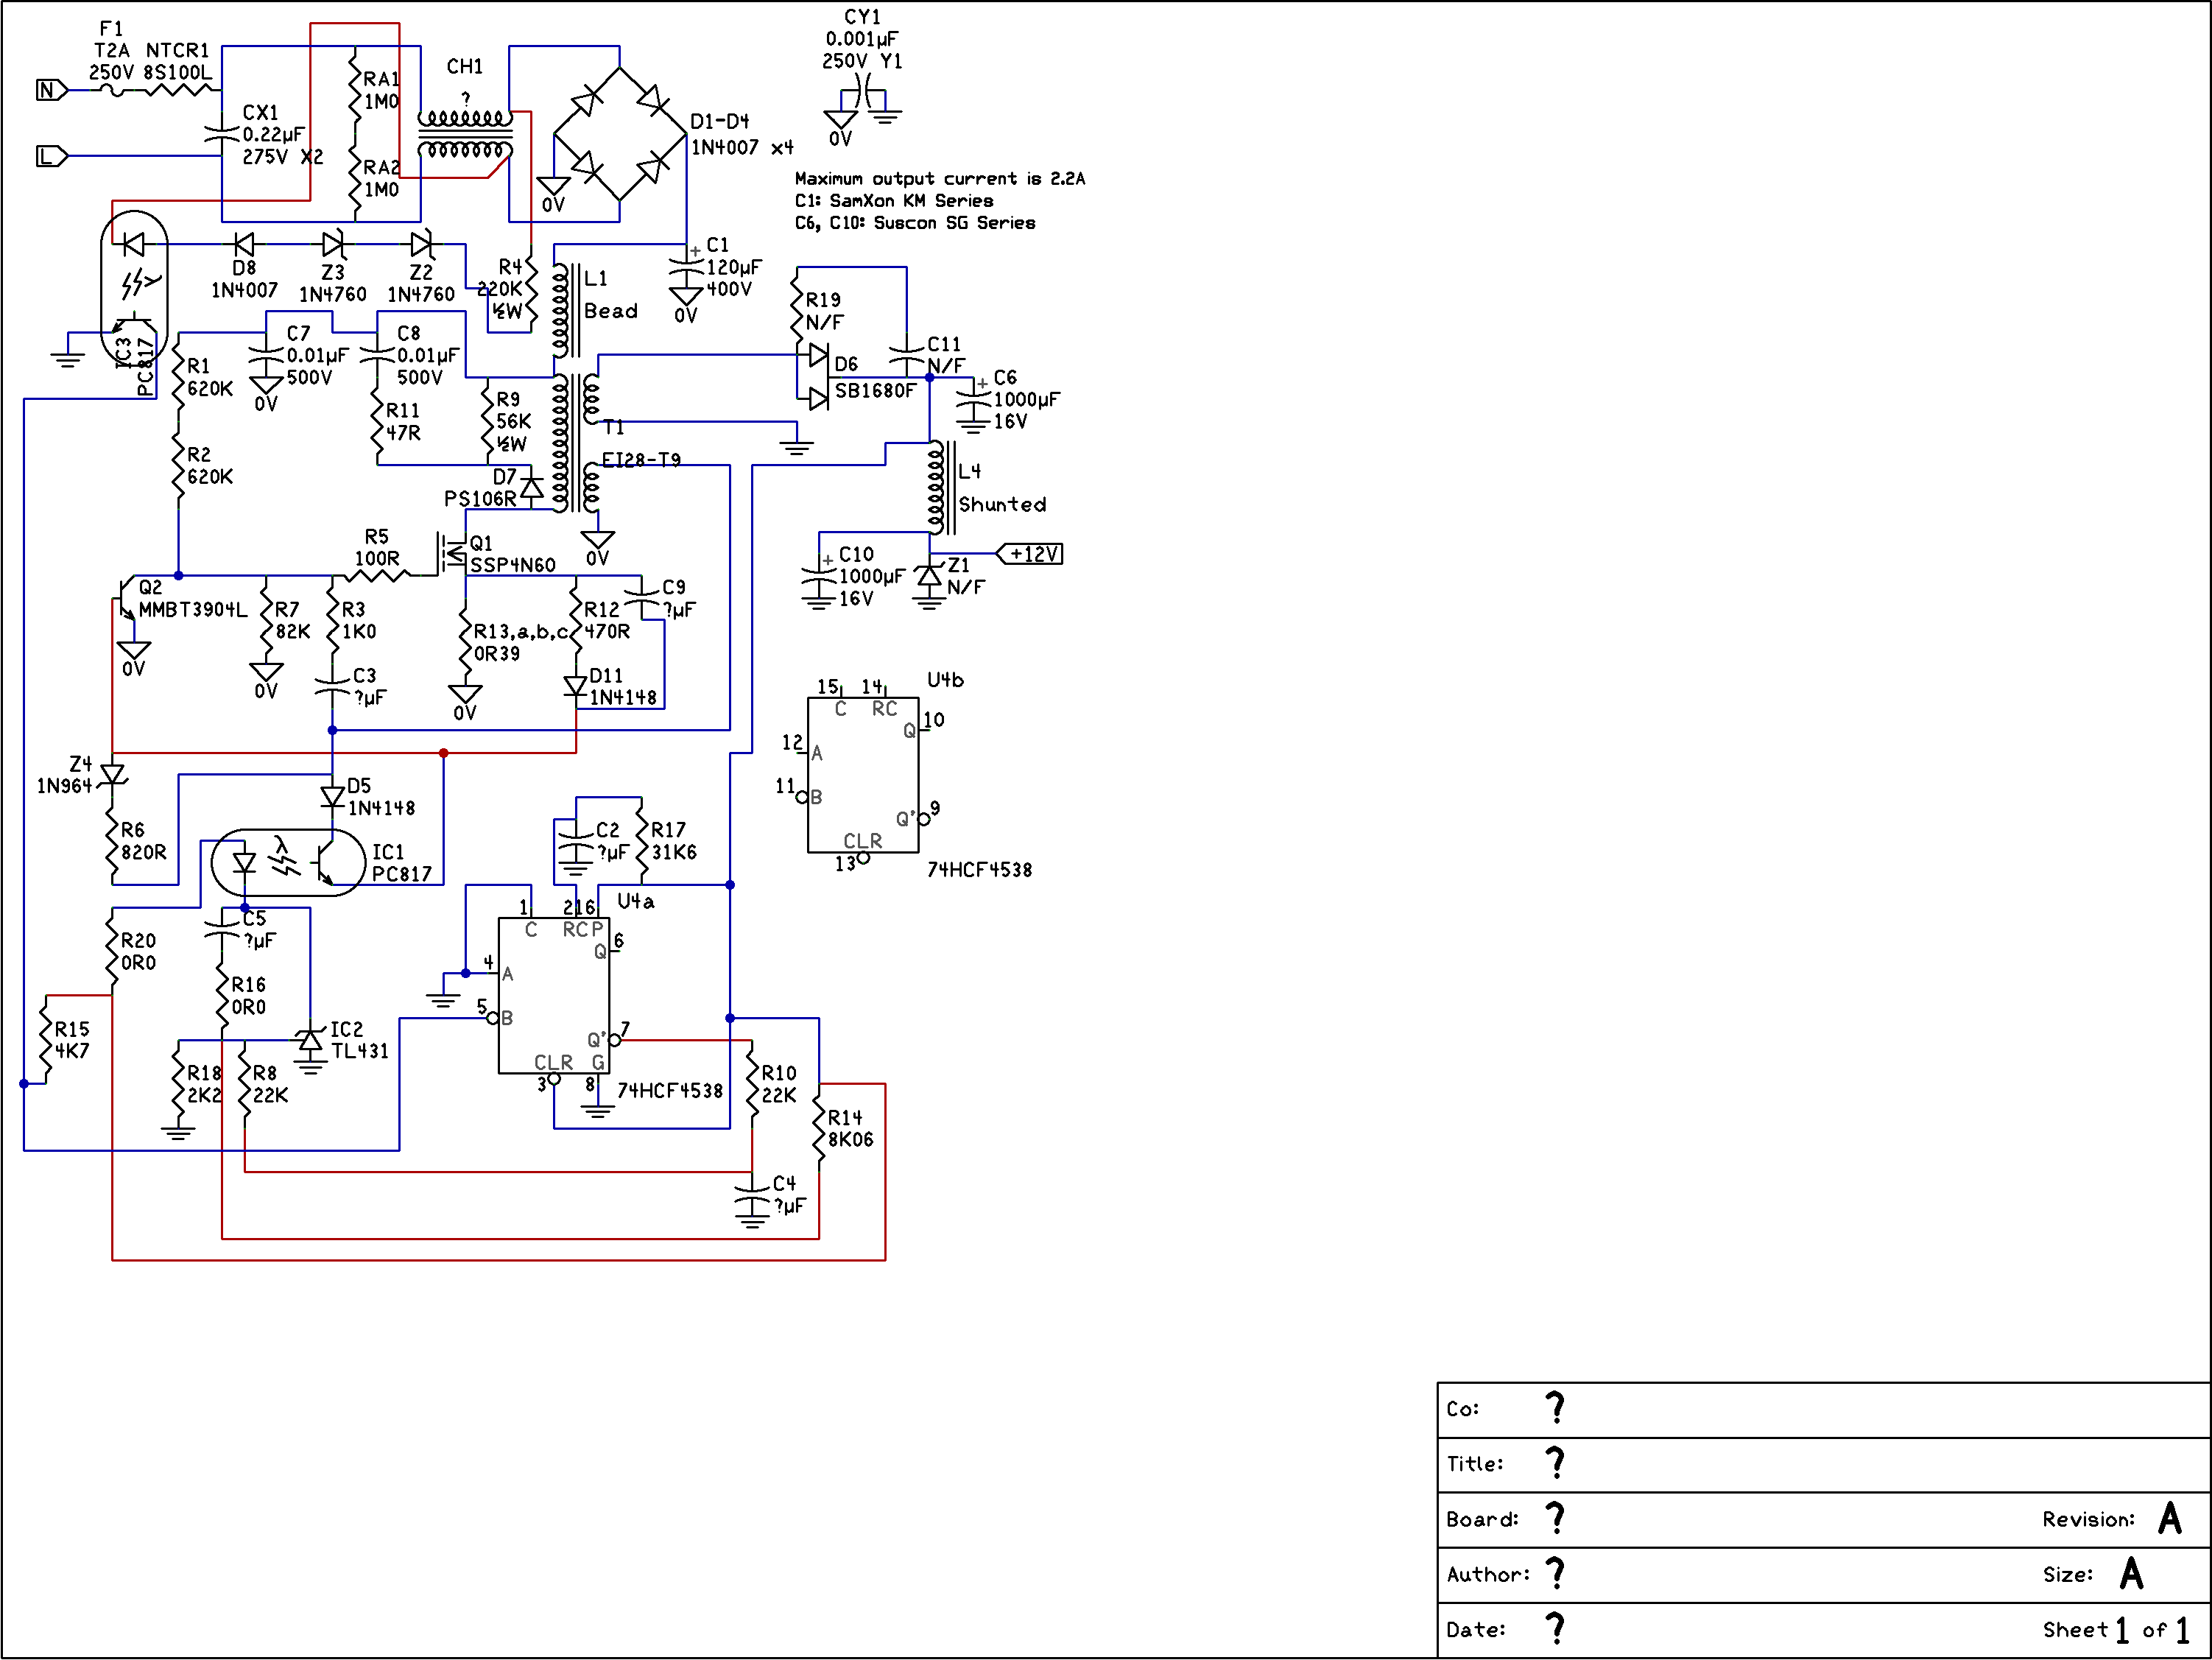Click the Q1 SSP4N60 MOSFET symbol
Screen dimensions: 2212x1660
[x=454, y=552]
